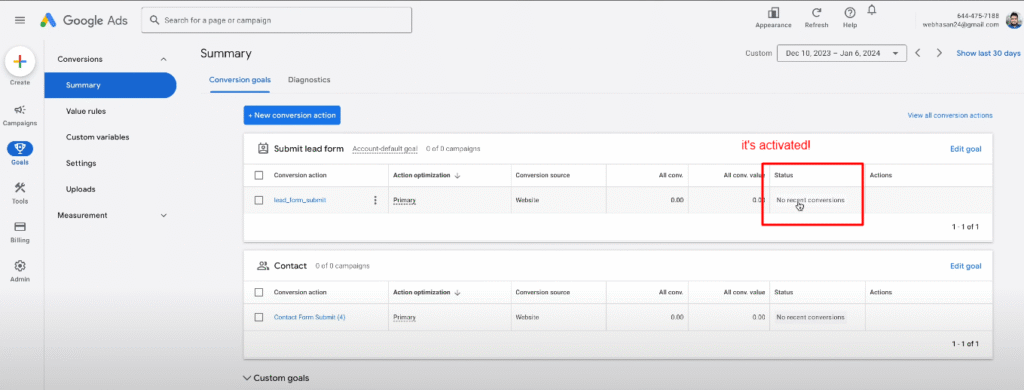
Task: Click the search magnifier icon
Action: click(155, 20)
